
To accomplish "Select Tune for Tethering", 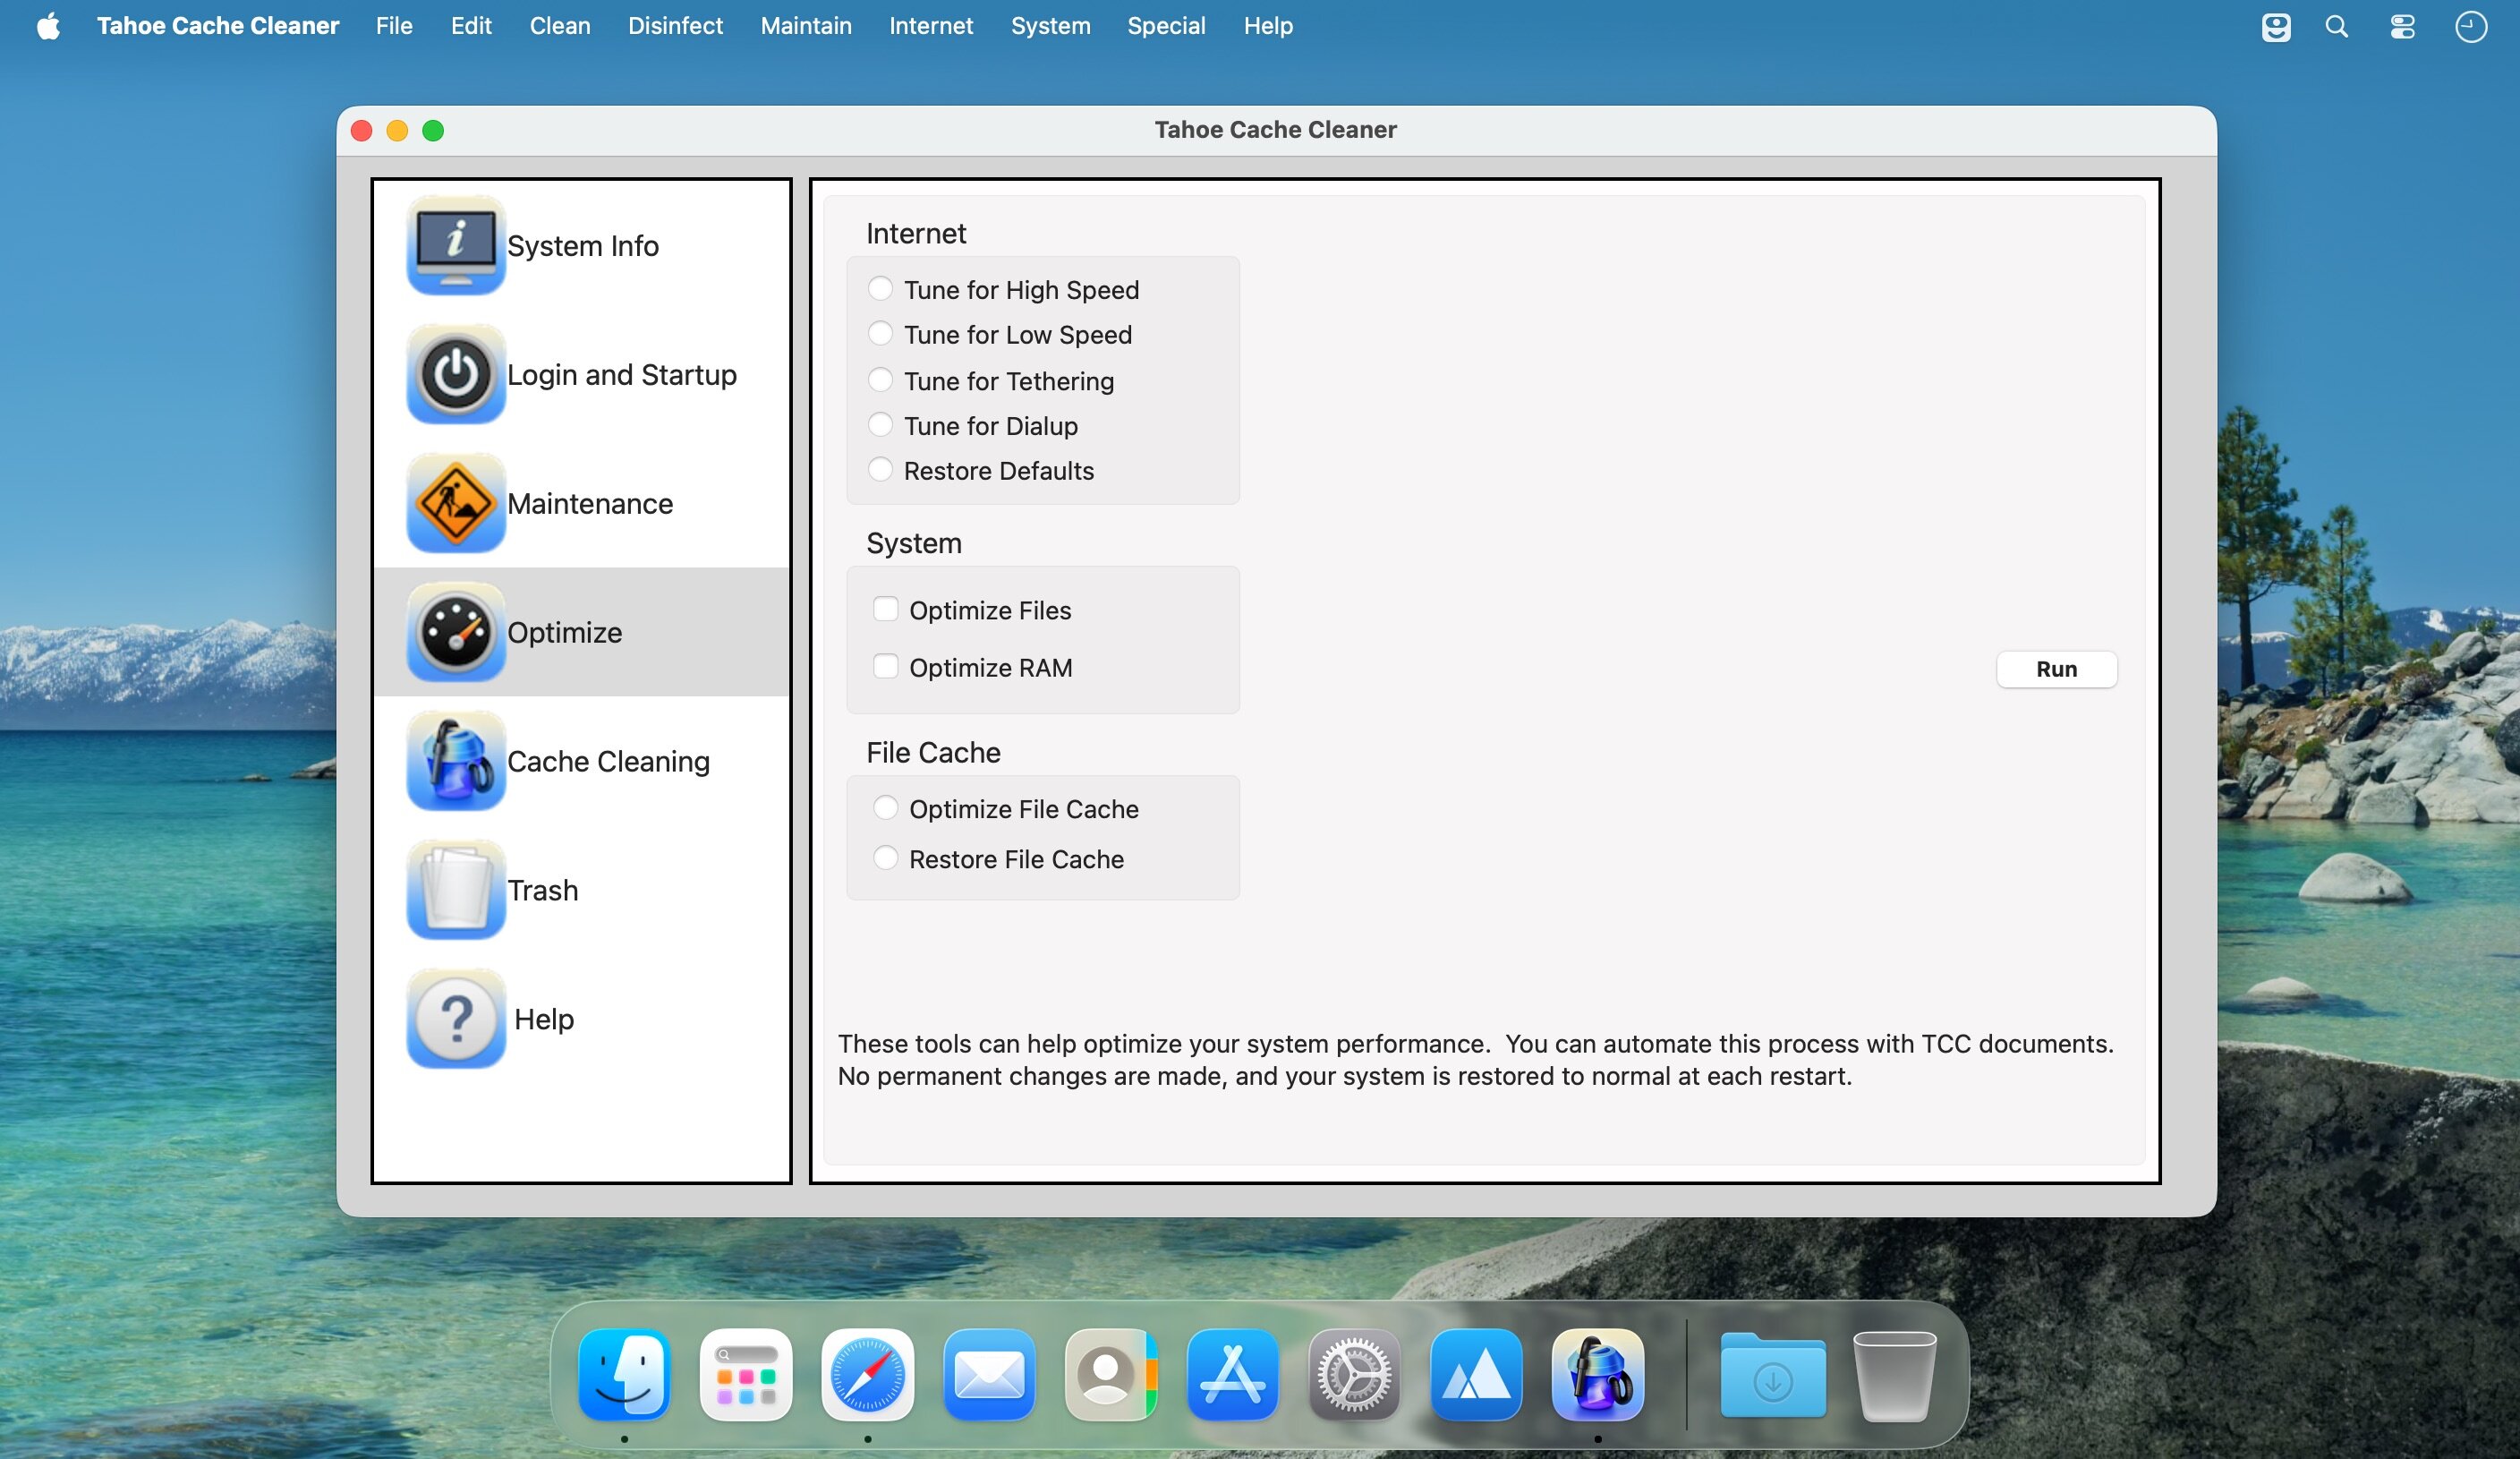I will click(x=880, y=379).
